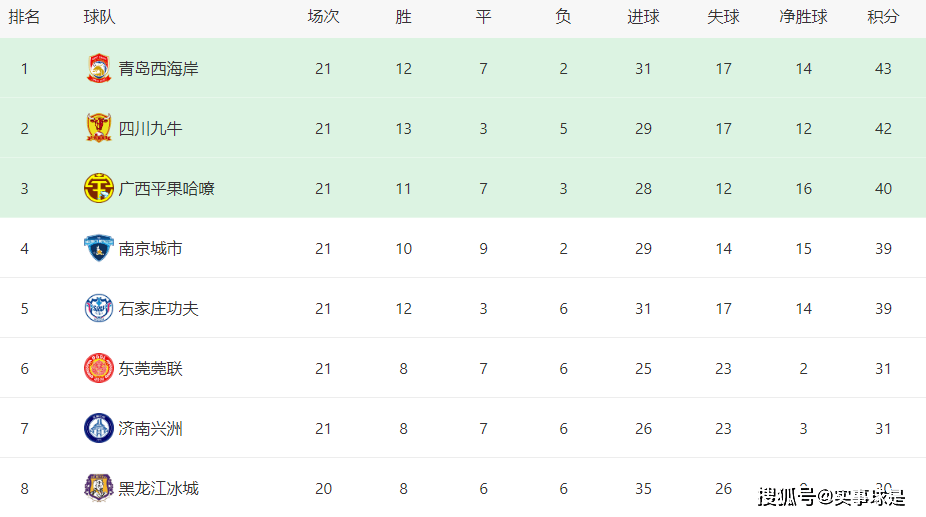Select the 南京城市 blue shield logo
This screenshot has height=517, width=926.
tap(99, 248)
